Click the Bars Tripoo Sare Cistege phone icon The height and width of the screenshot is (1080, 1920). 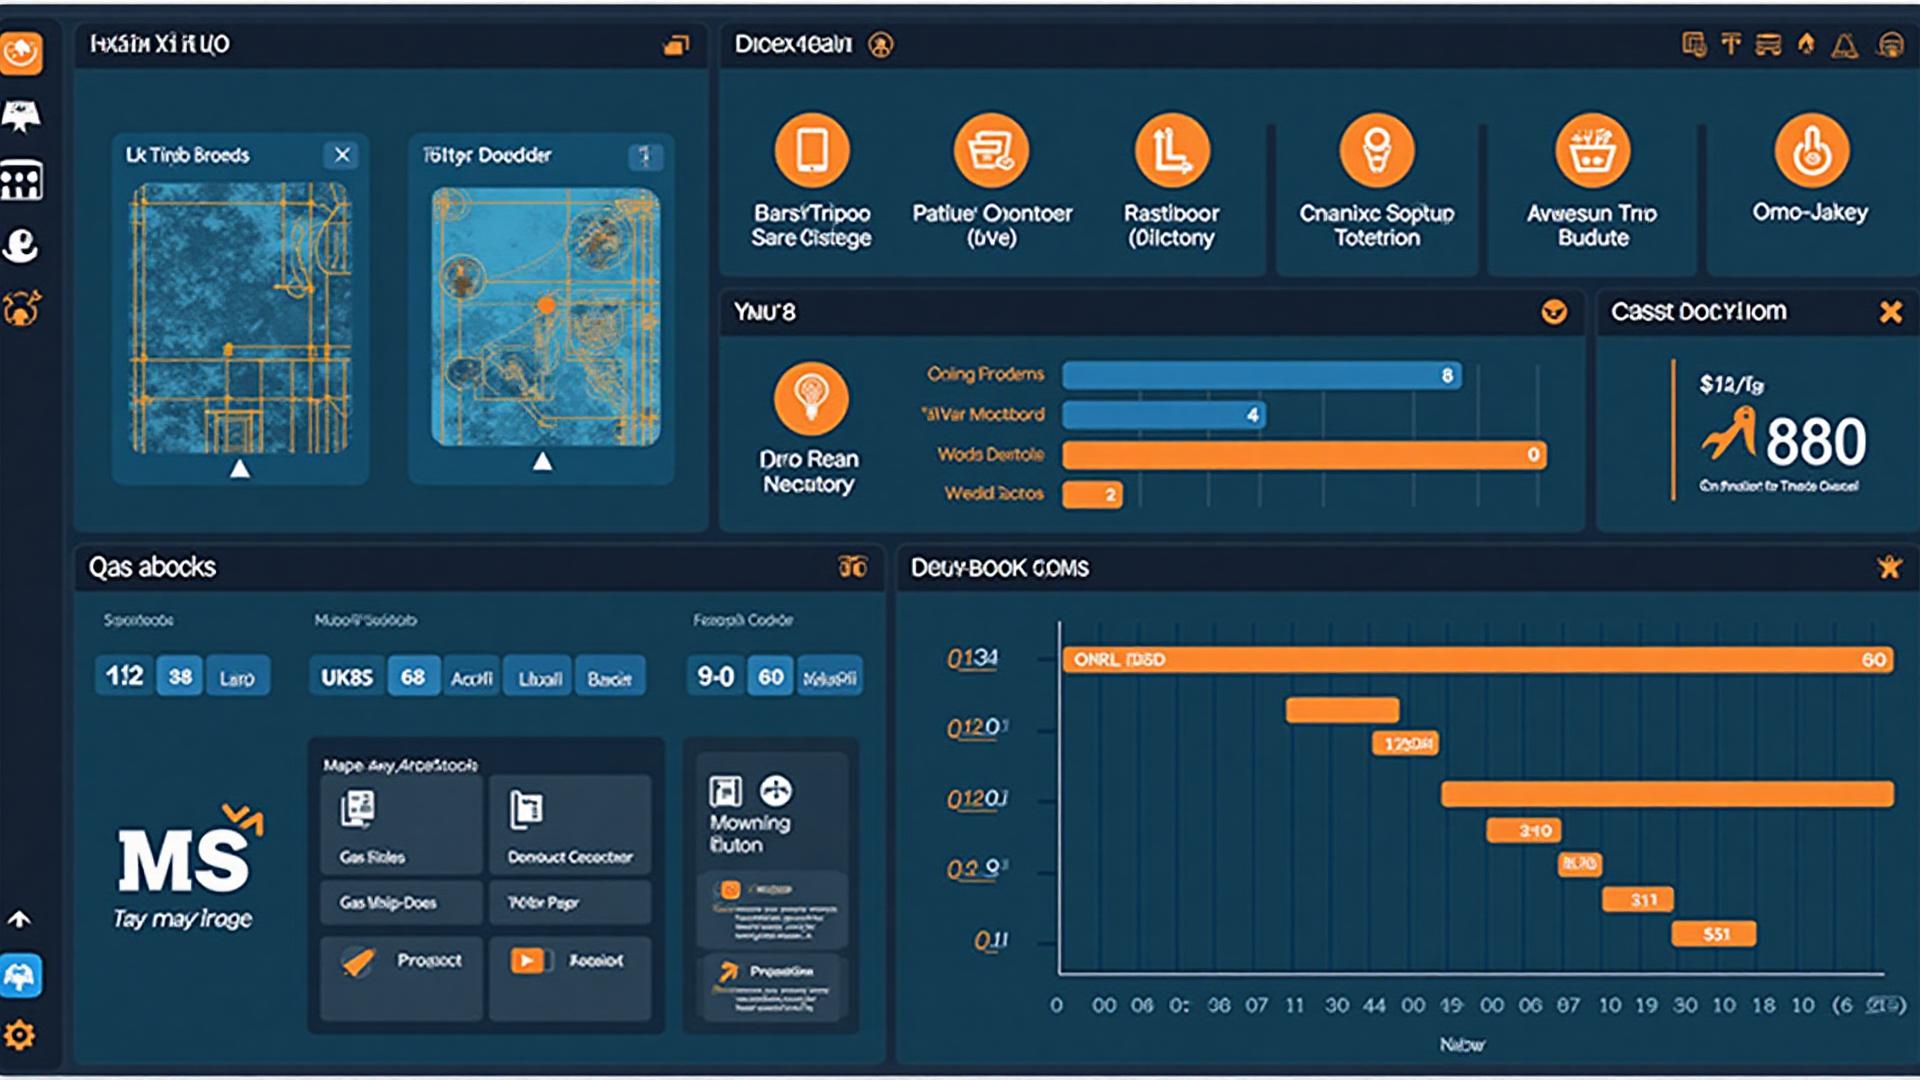tap(812, 151)
